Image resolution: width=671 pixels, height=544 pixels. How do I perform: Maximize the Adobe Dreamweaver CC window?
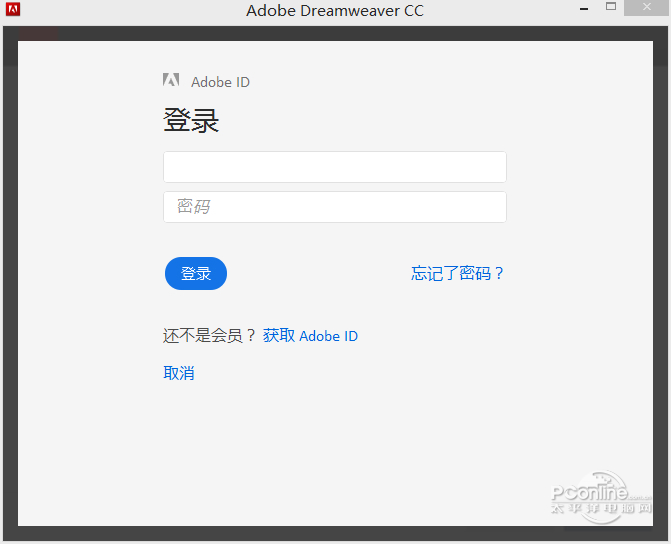tap(611, 7)
